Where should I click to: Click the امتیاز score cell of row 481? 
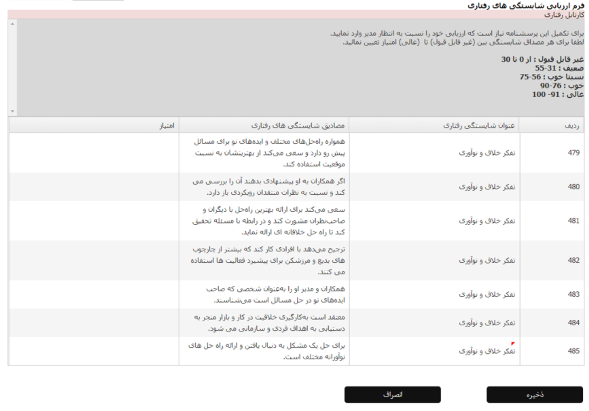(x=94, y=221)
